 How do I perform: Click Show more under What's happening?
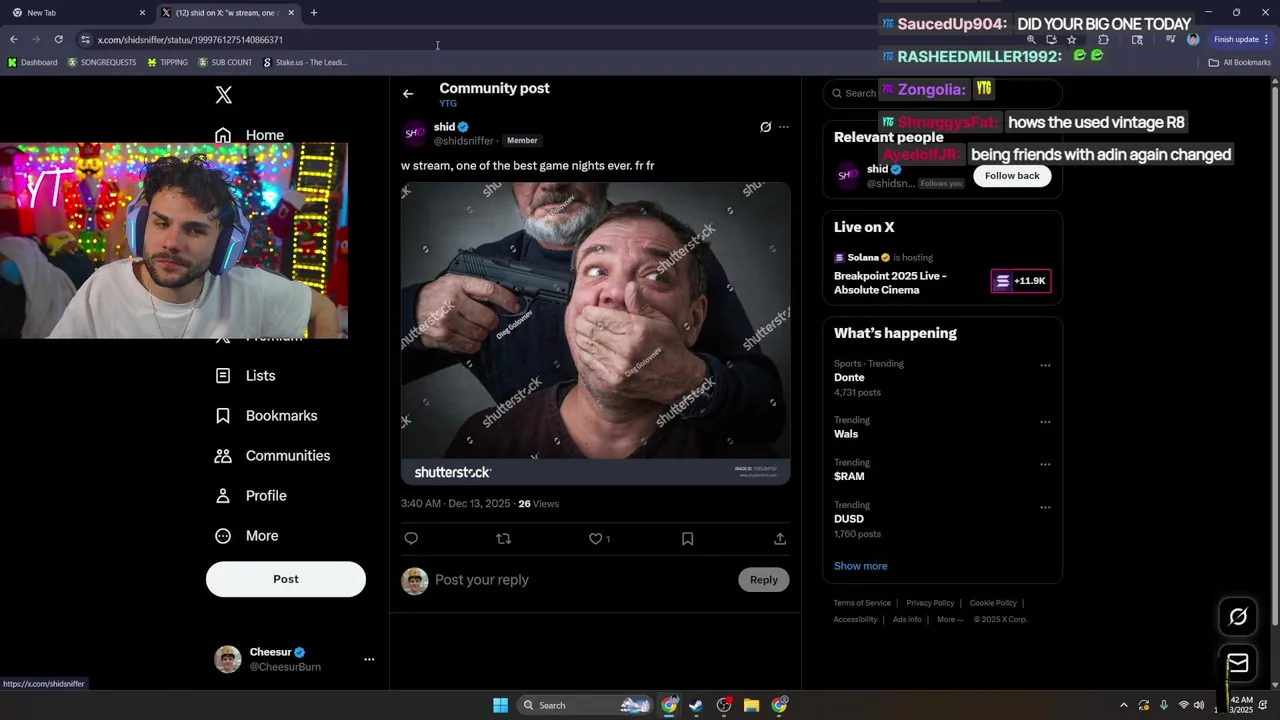point(861,566)
